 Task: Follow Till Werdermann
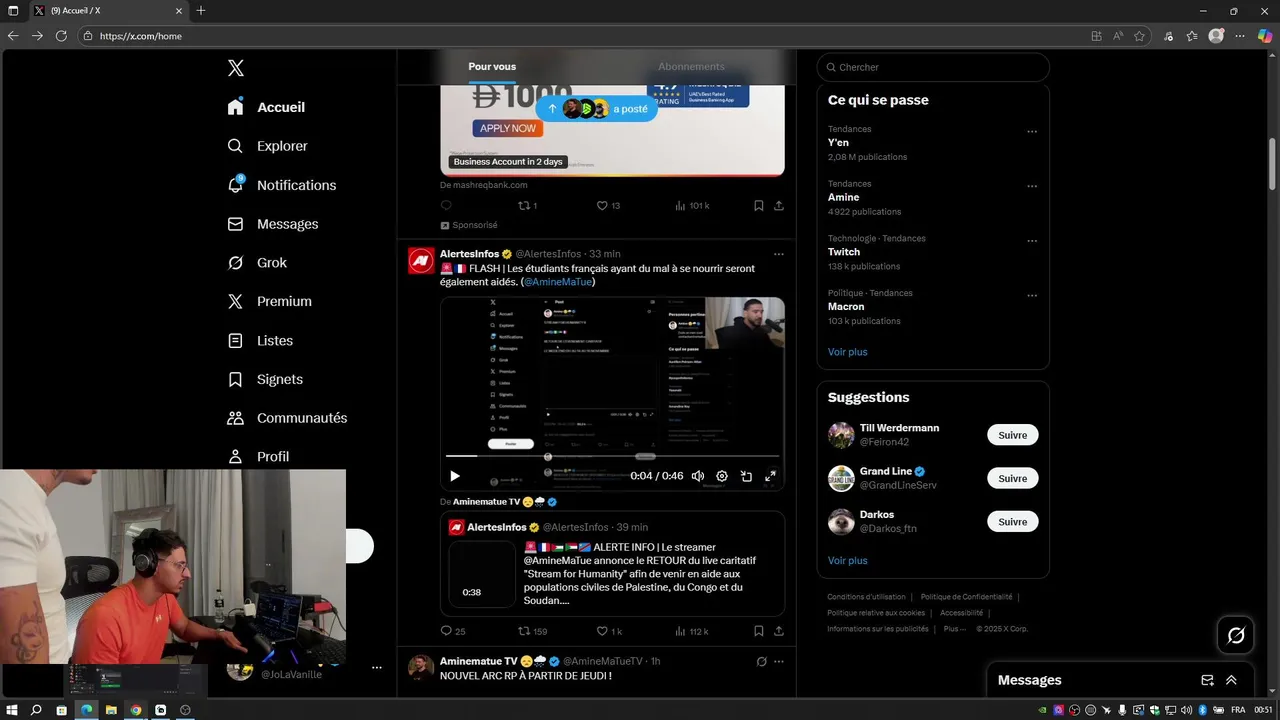click(1013, 435)
